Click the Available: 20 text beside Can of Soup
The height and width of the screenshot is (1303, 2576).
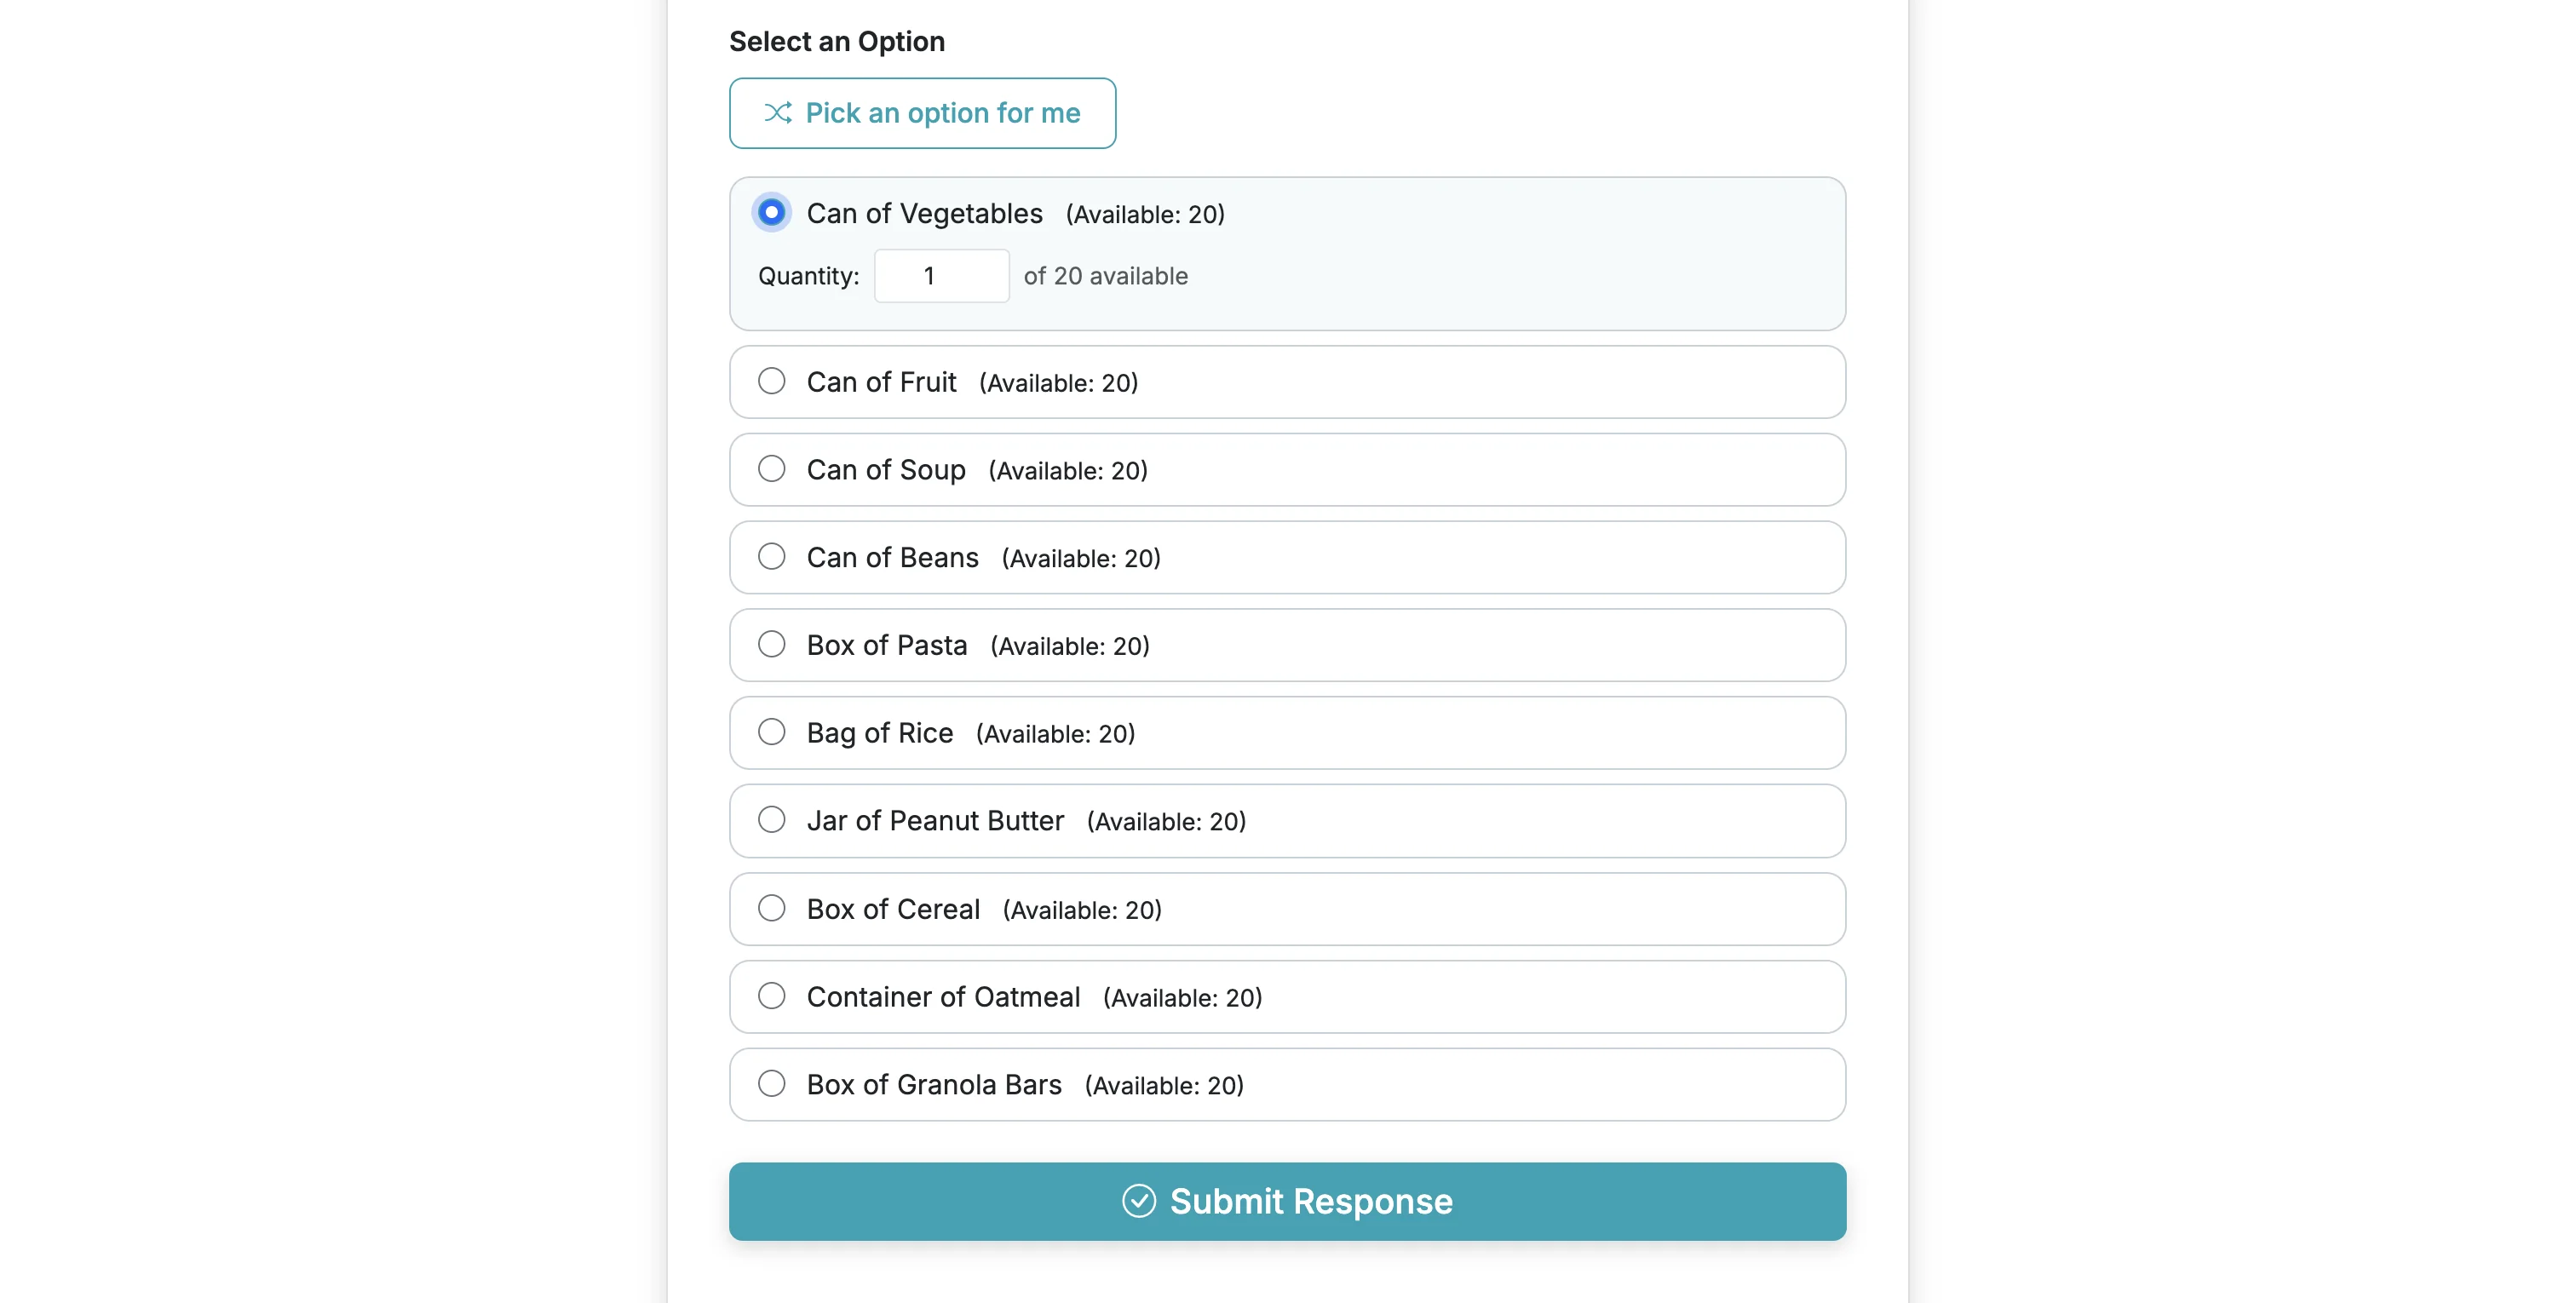[1066, 470]
